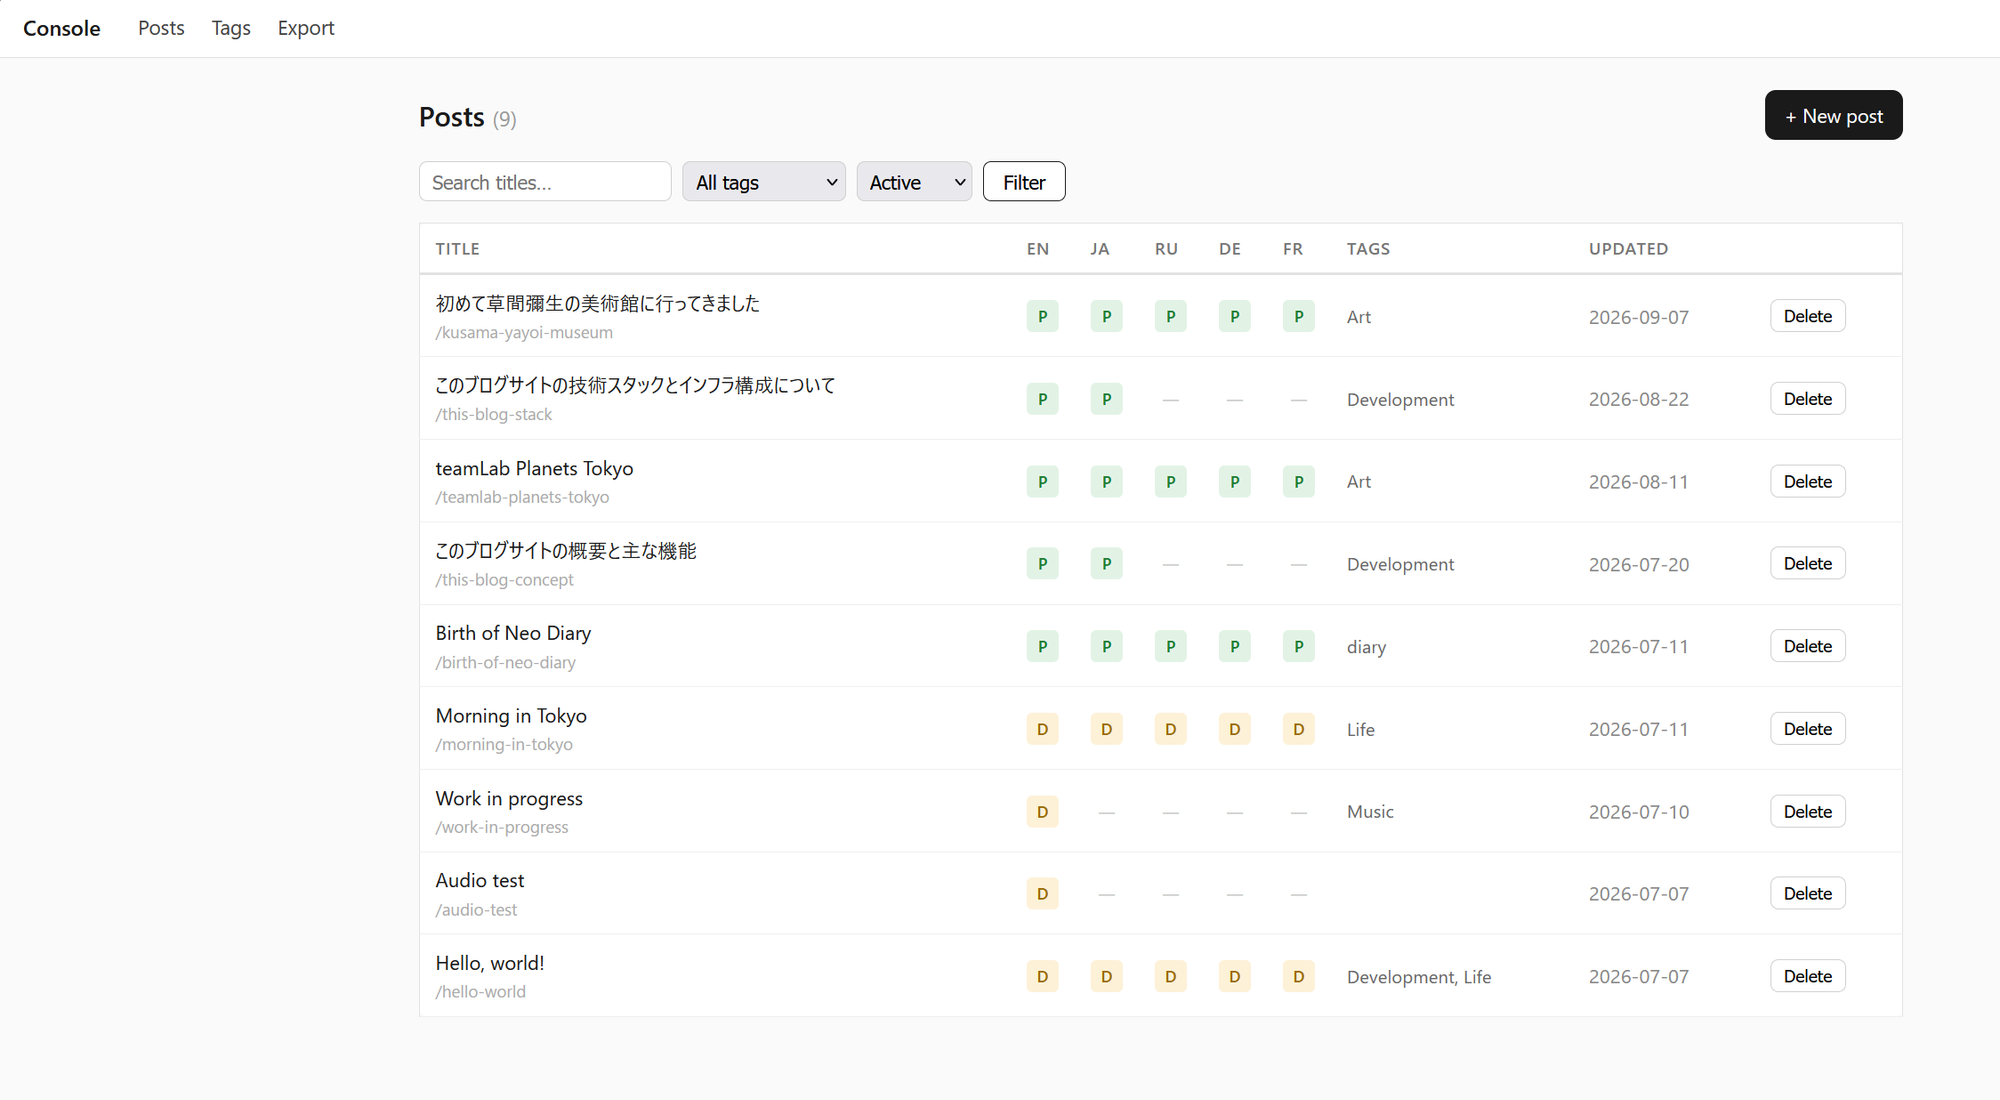
Task: Click the RU published badge for teamLab Planets Tokyo
Action: point(1170,481)
